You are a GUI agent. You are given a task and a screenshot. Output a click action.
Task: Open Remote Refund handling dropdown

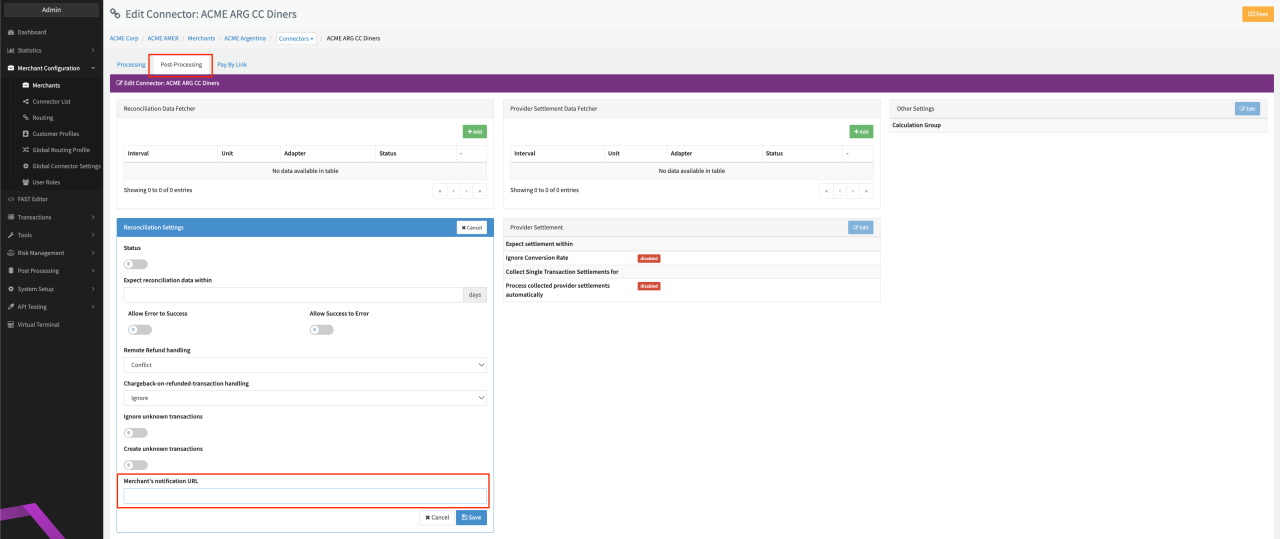(304, 365)
